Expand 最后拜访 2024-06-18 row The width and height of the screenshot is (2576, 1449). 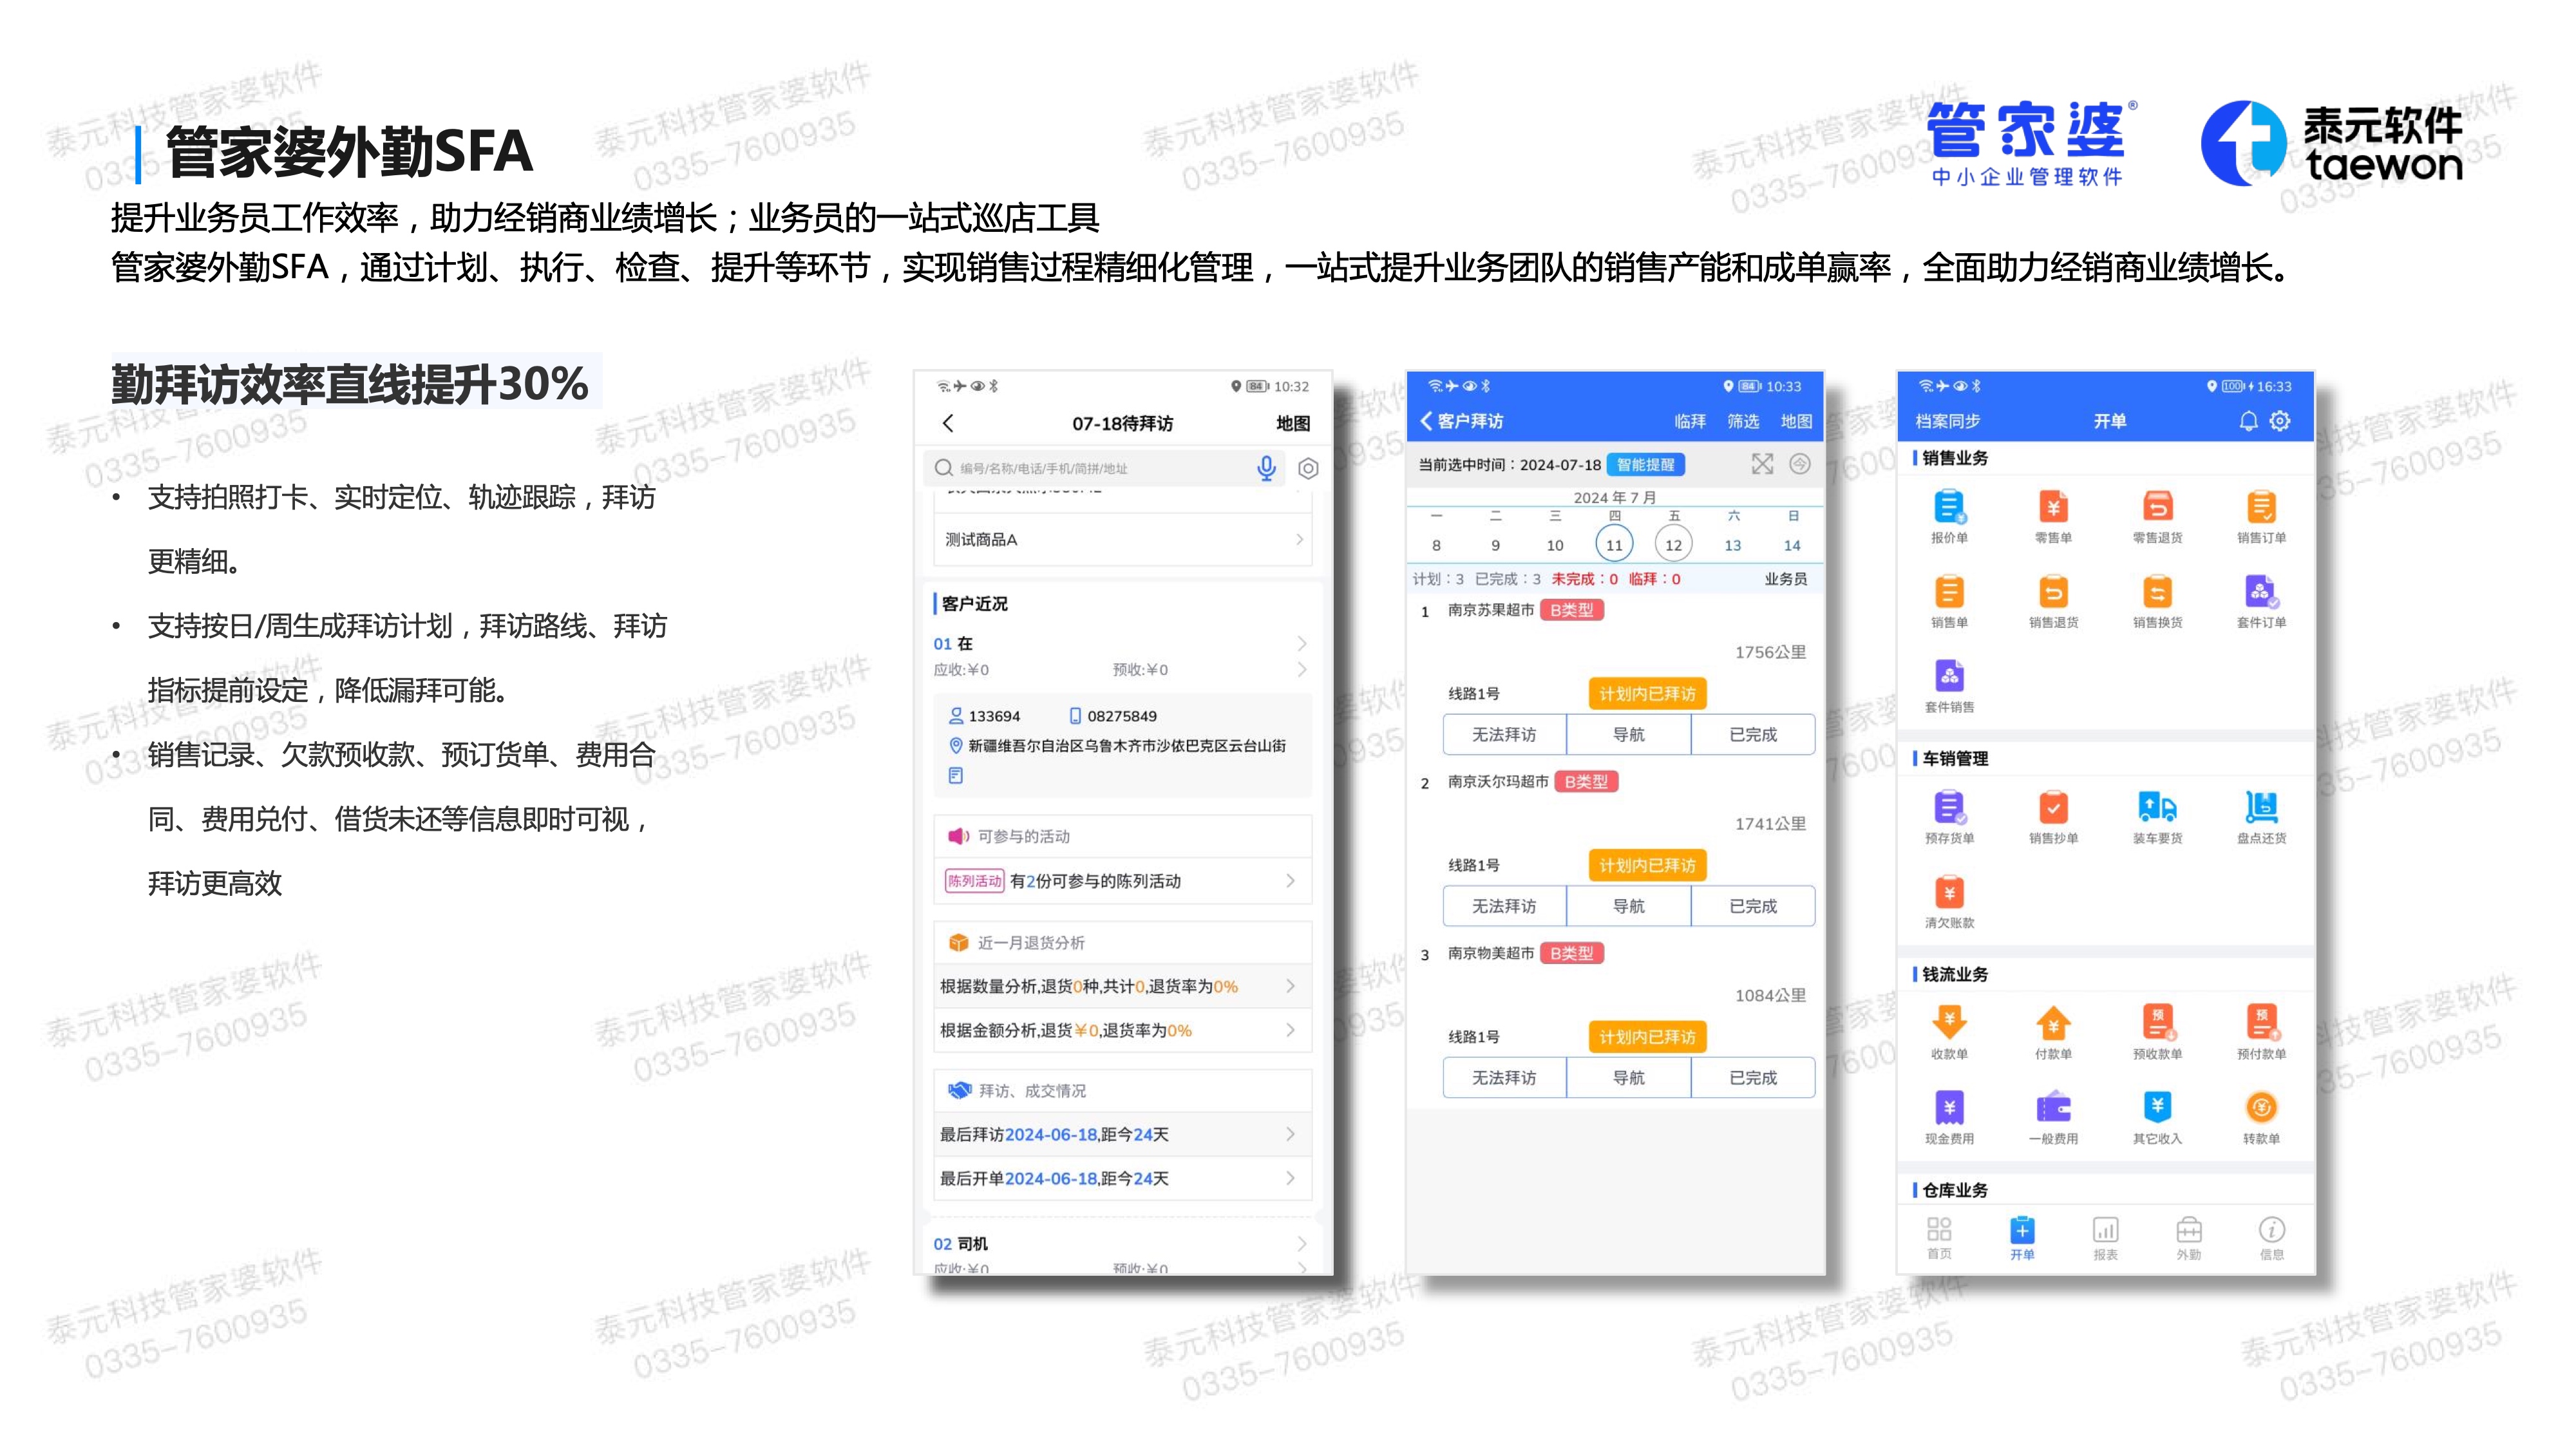pyautogui.click(x=1122, y=1135)
